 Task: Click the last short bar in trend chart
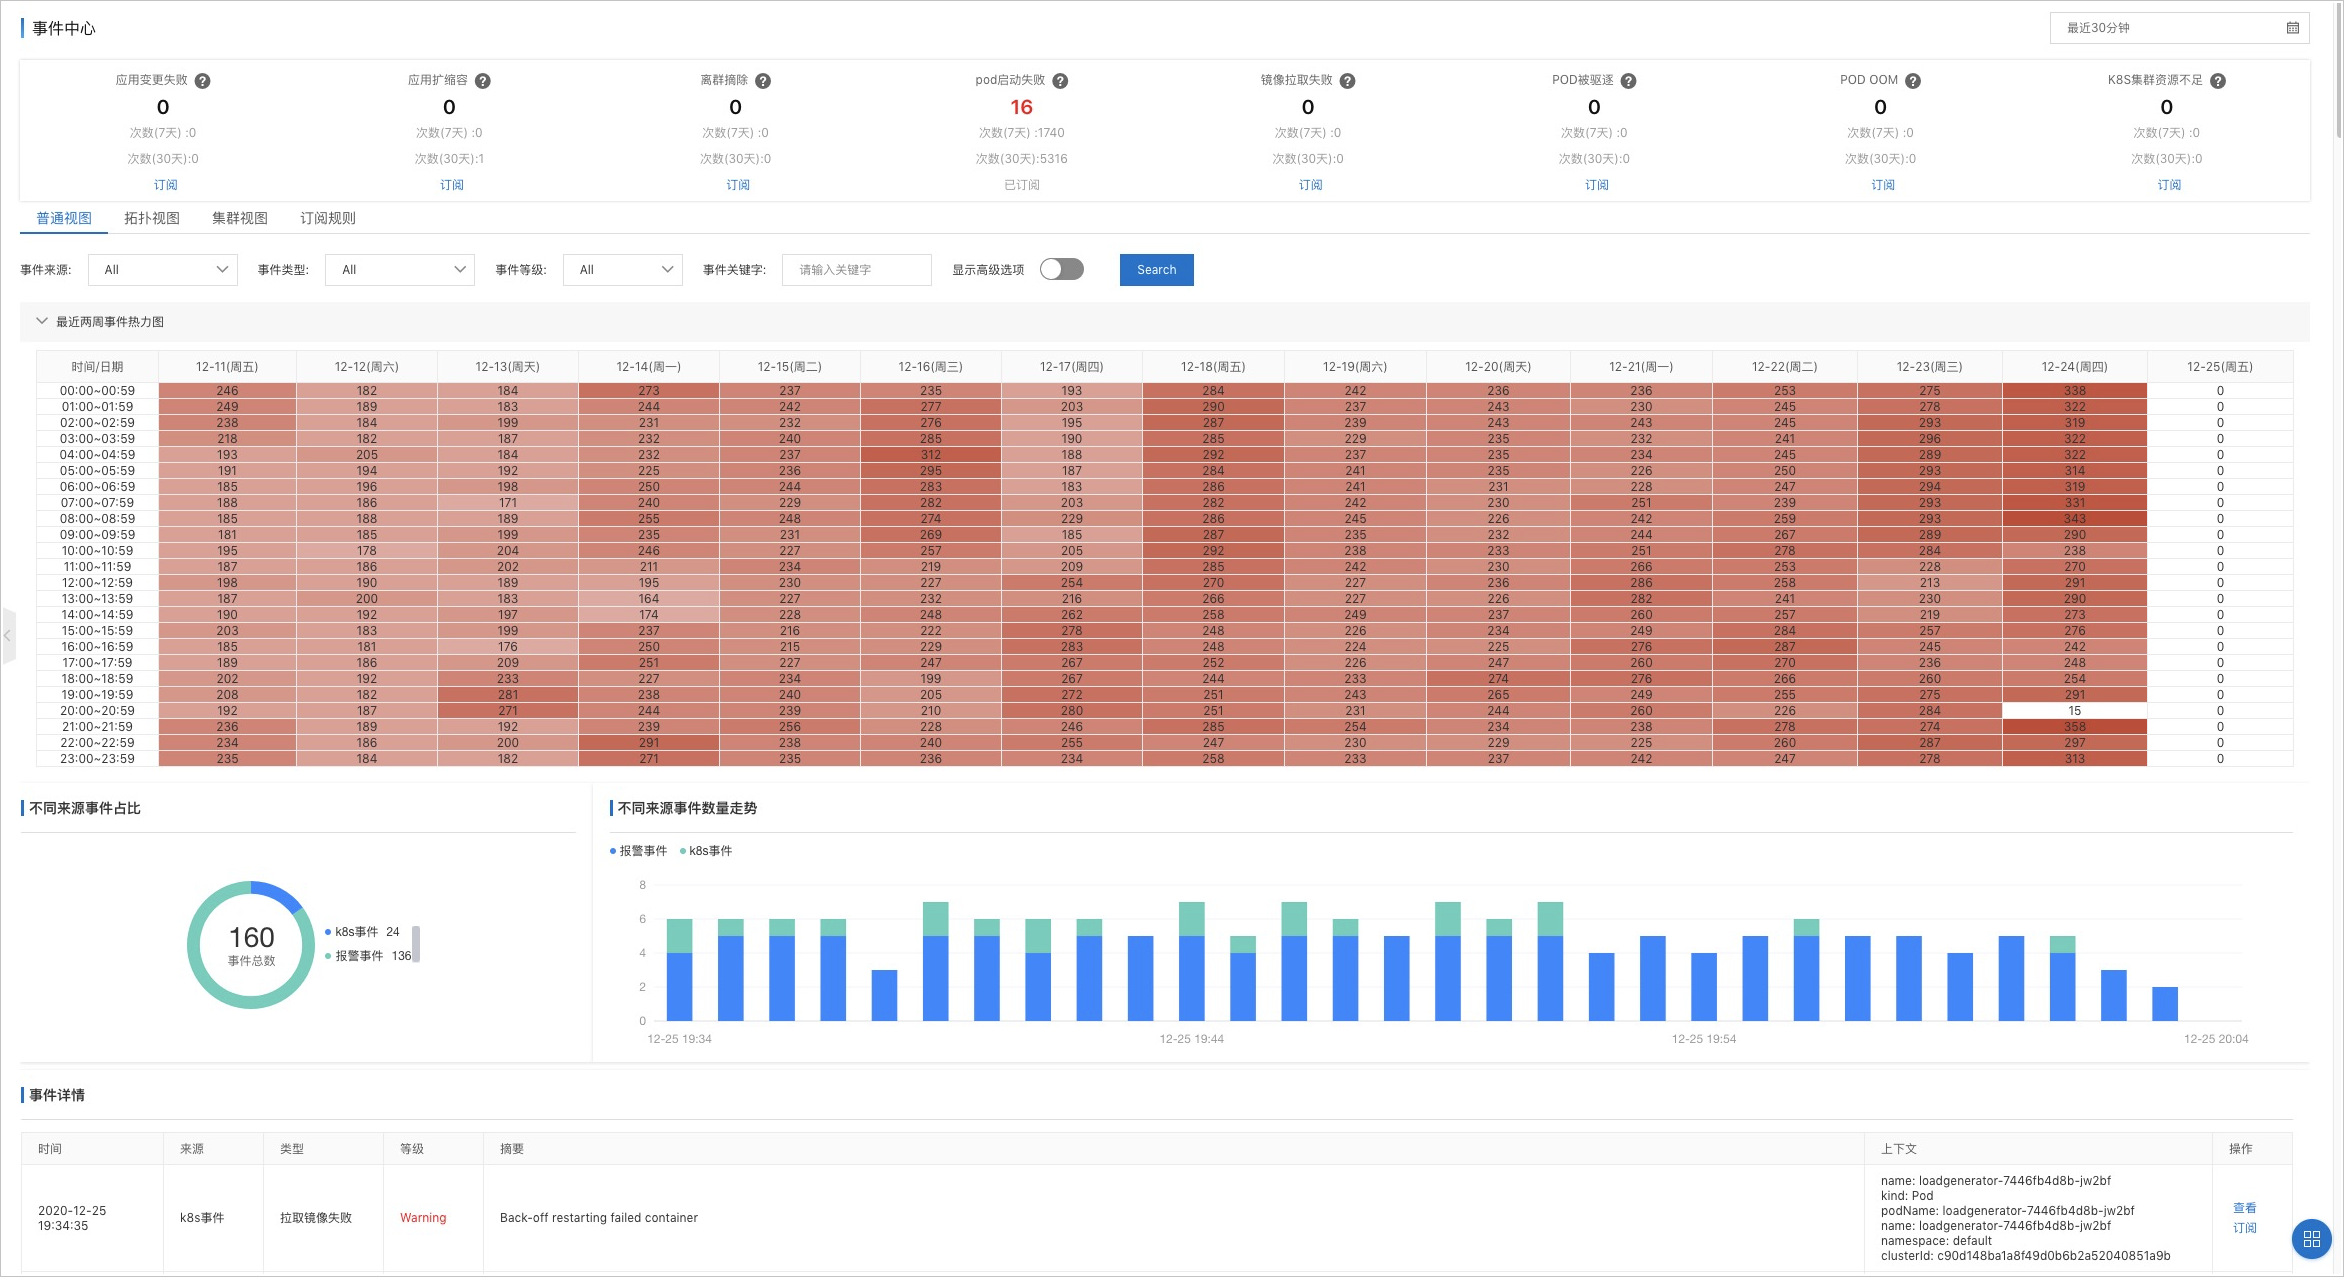2164,1004
